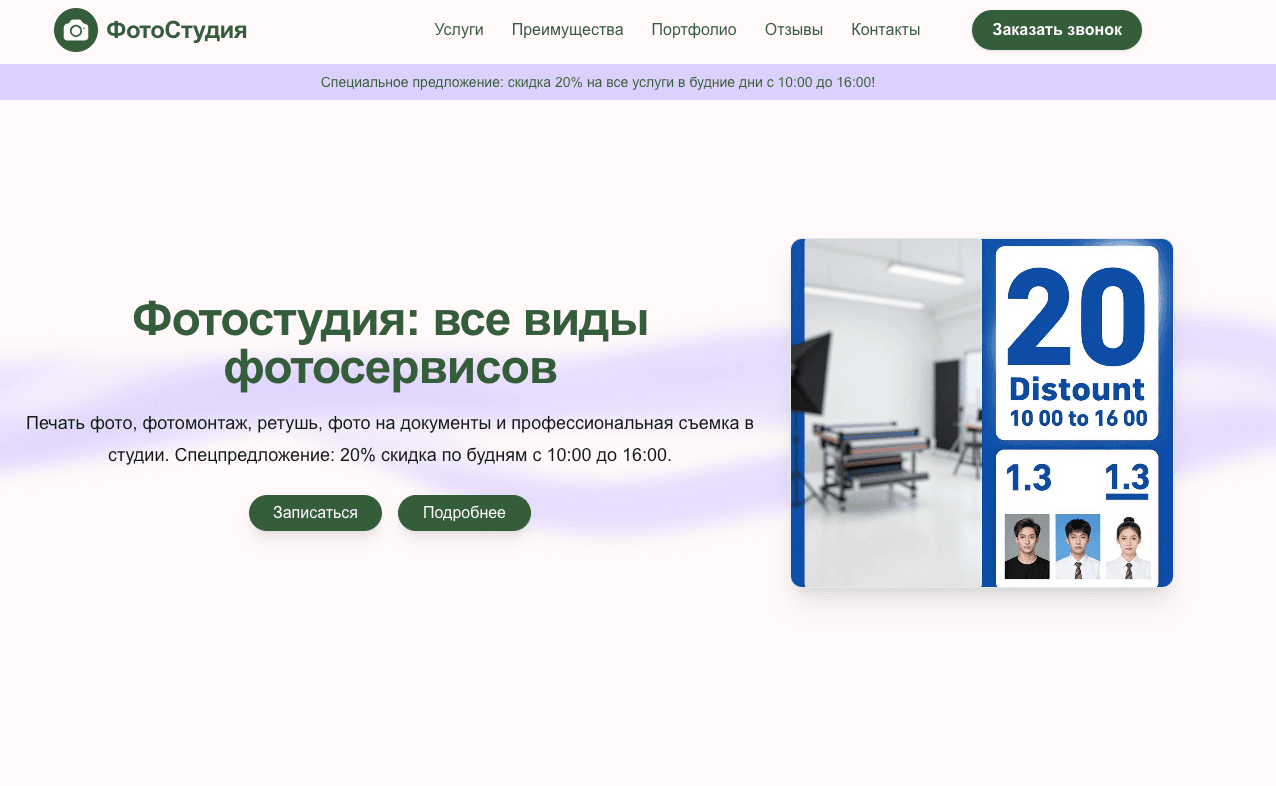Open the Контакты nav link

pos(886,30)
